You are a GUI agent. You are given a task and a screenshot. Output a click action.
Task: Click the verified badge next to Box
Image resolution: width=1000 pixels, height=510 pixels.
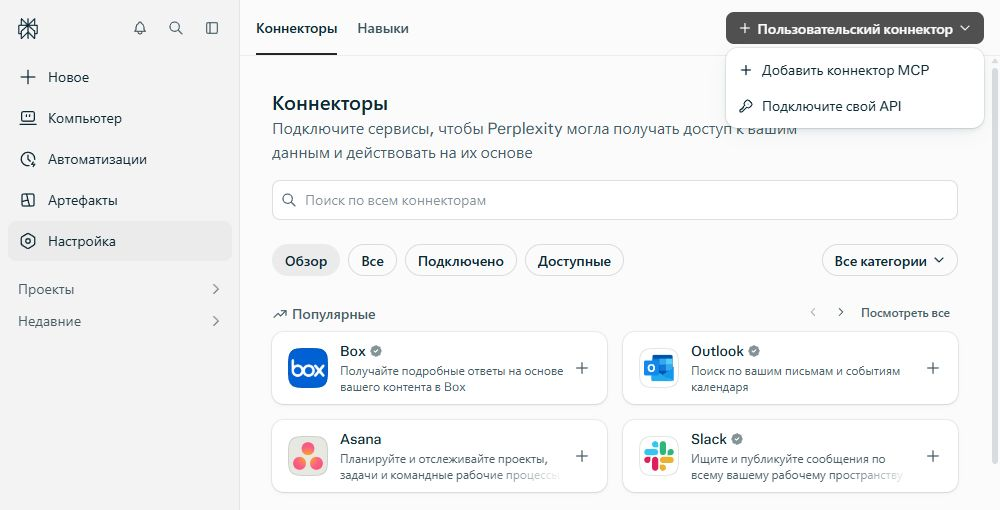click(376, 351)
